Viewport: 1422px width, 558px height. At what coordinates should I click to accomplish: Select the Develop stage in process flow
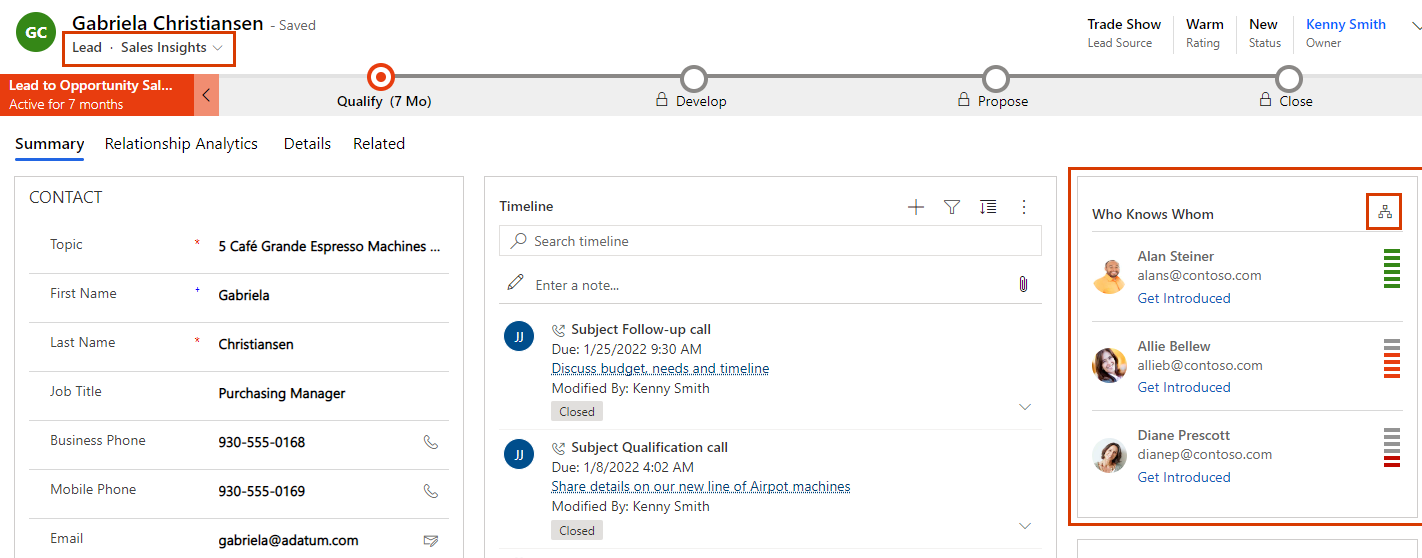[692, 80]
